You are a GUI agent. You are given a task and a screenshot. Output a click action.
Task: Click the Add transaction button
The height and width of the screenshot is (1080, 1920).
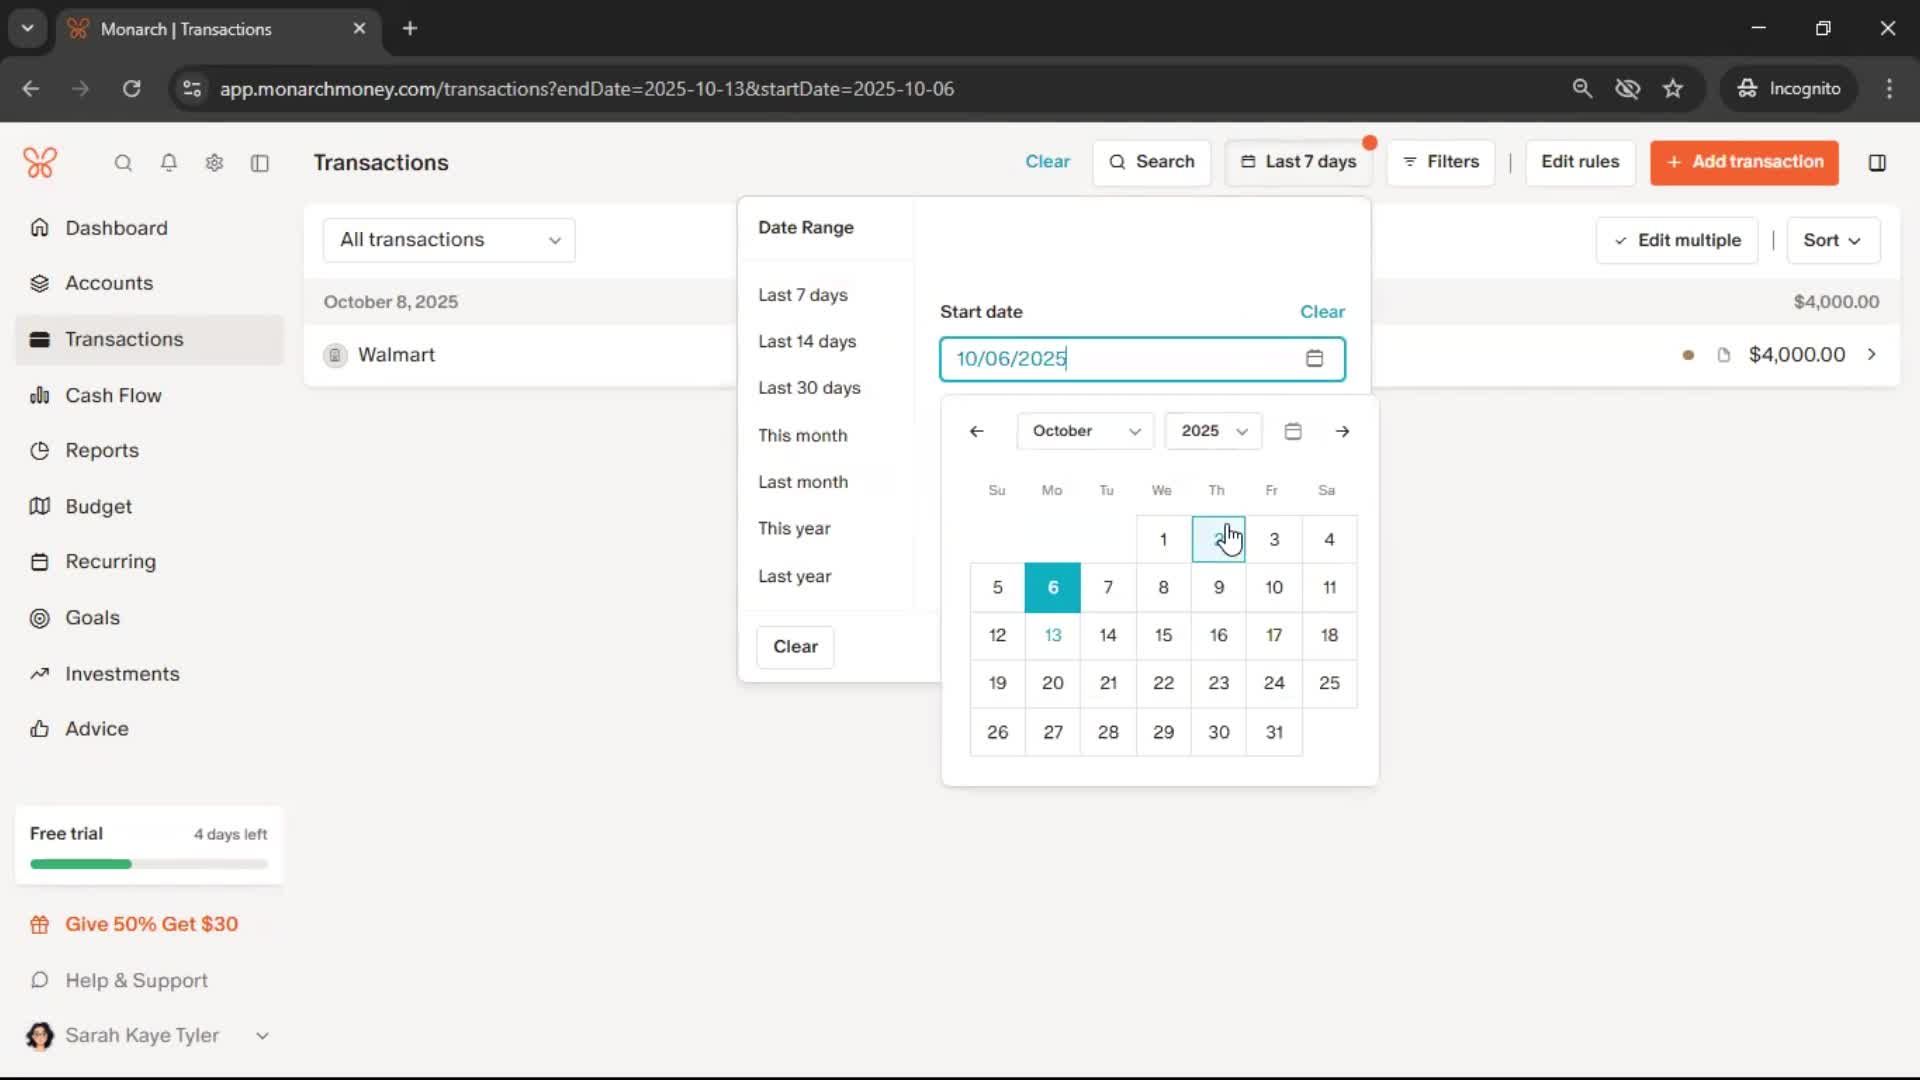tap(1744, 162)
